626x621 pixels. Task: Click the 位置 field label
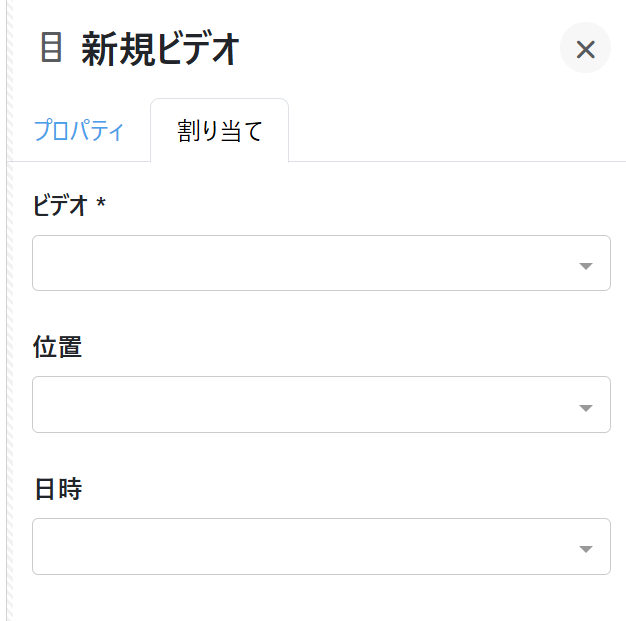click(57, 347)
